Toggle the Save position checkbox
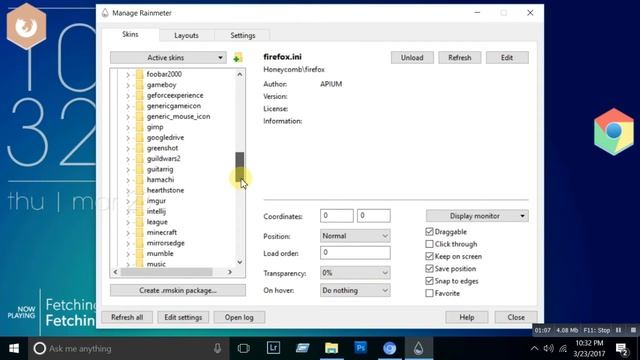The height and width of the screenshot is (360, 640). tap(429, 268)
